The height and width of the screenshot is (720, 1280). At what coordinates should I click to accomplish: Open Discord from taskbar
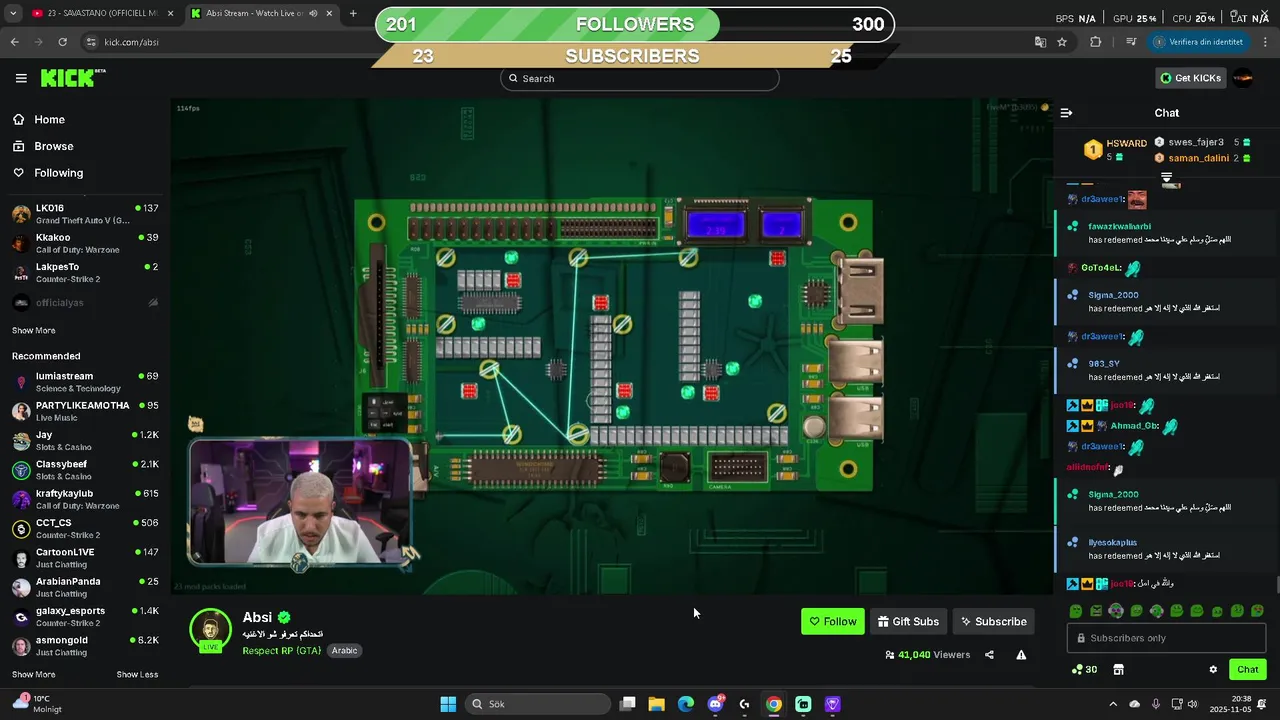(x=715, y=704)
